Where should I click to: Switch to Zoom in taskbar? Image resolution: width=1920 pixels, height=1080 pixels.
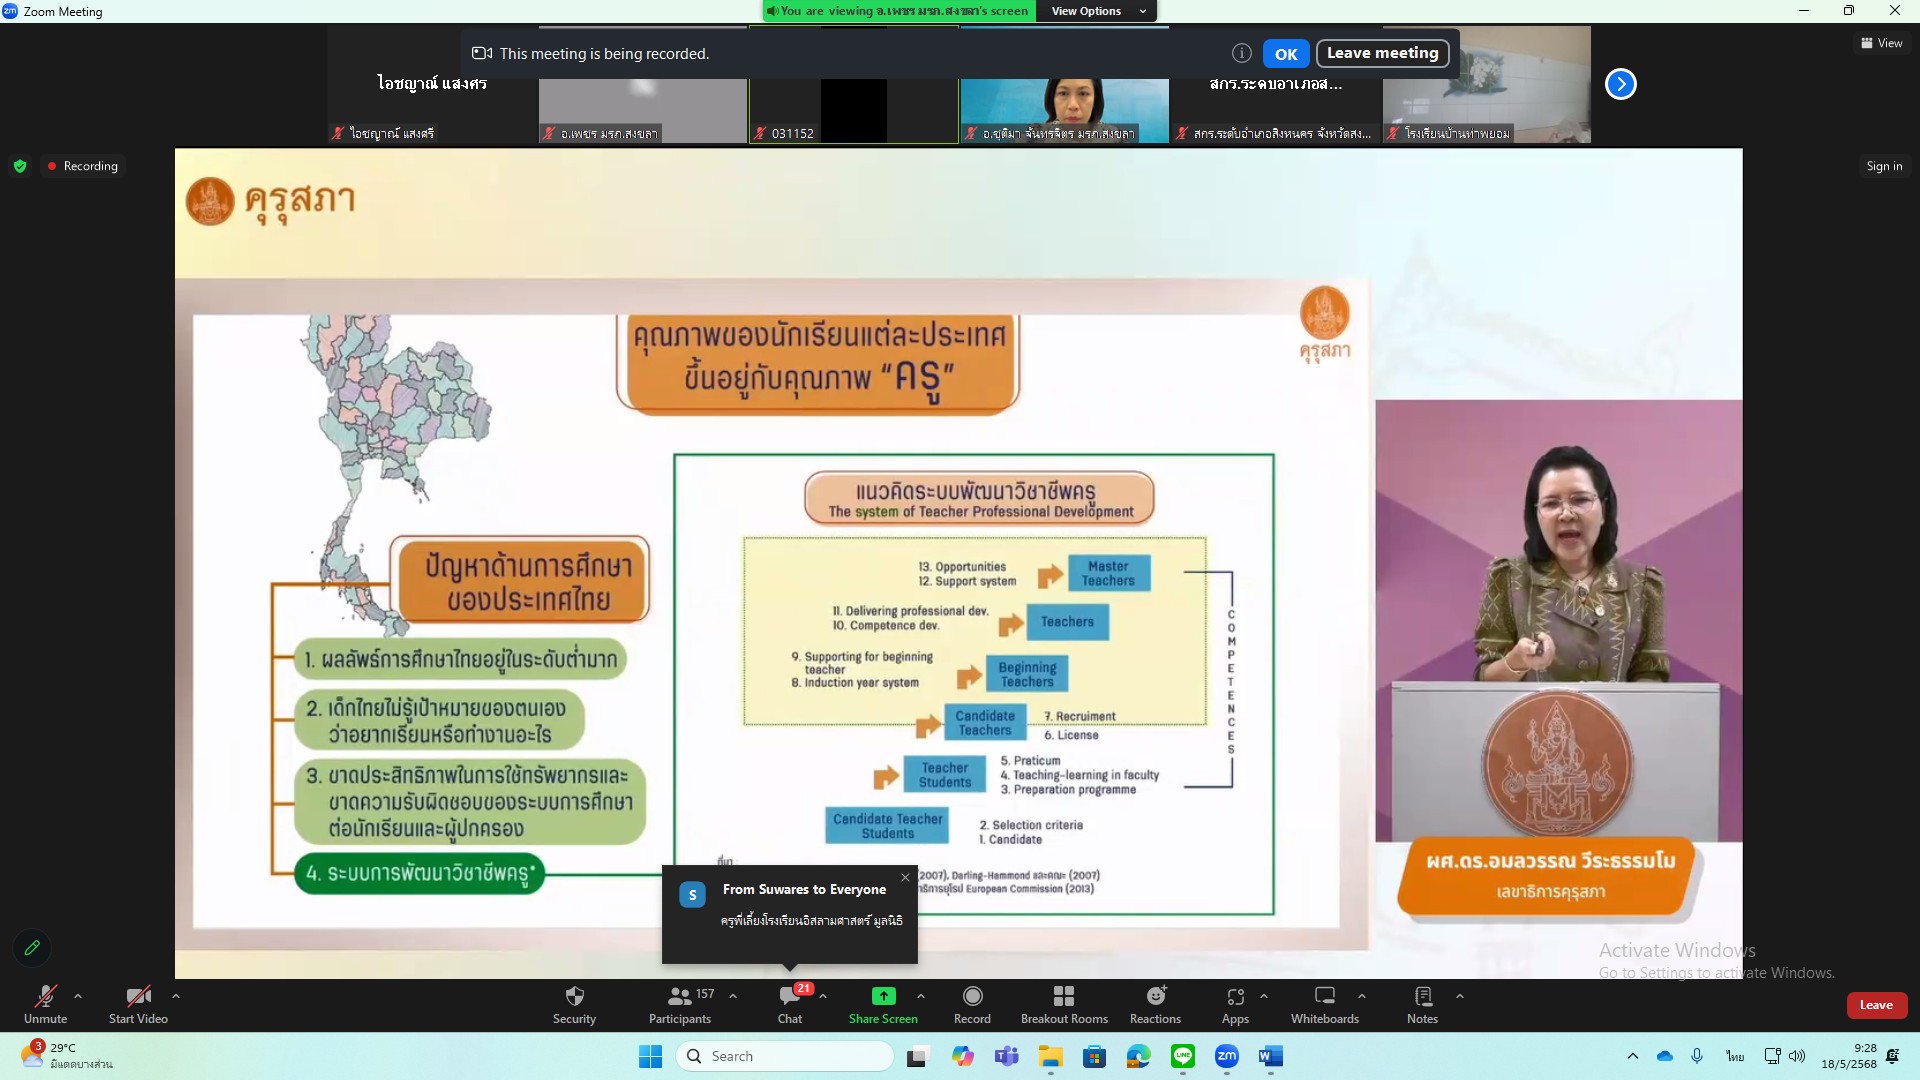1227,1056
